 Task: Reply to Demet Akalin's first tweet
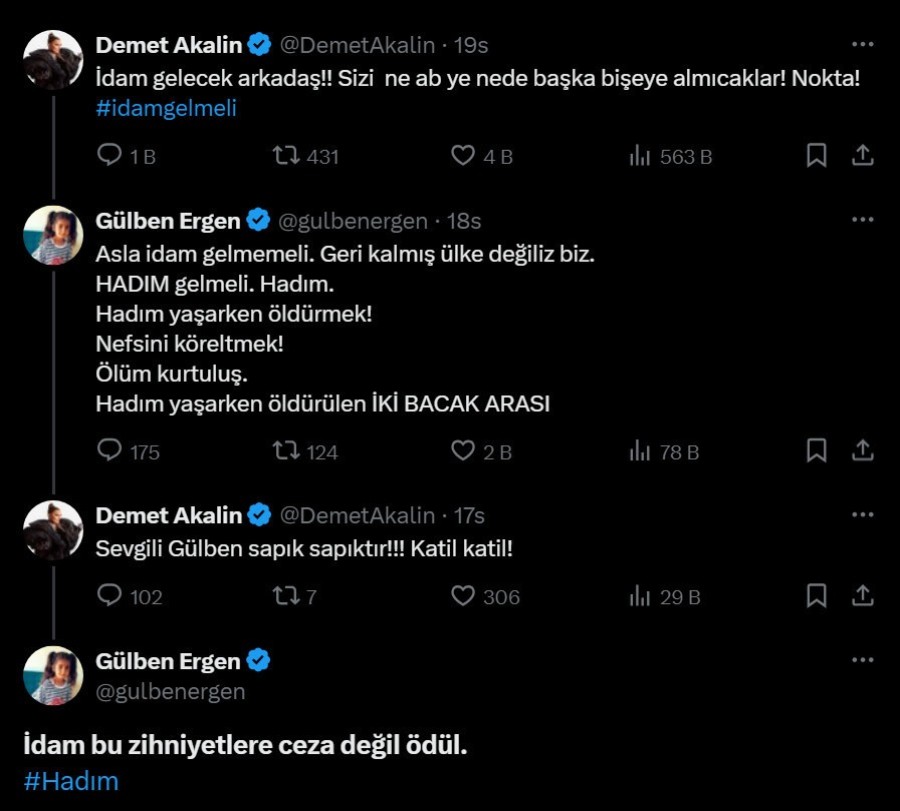point(109,156)
